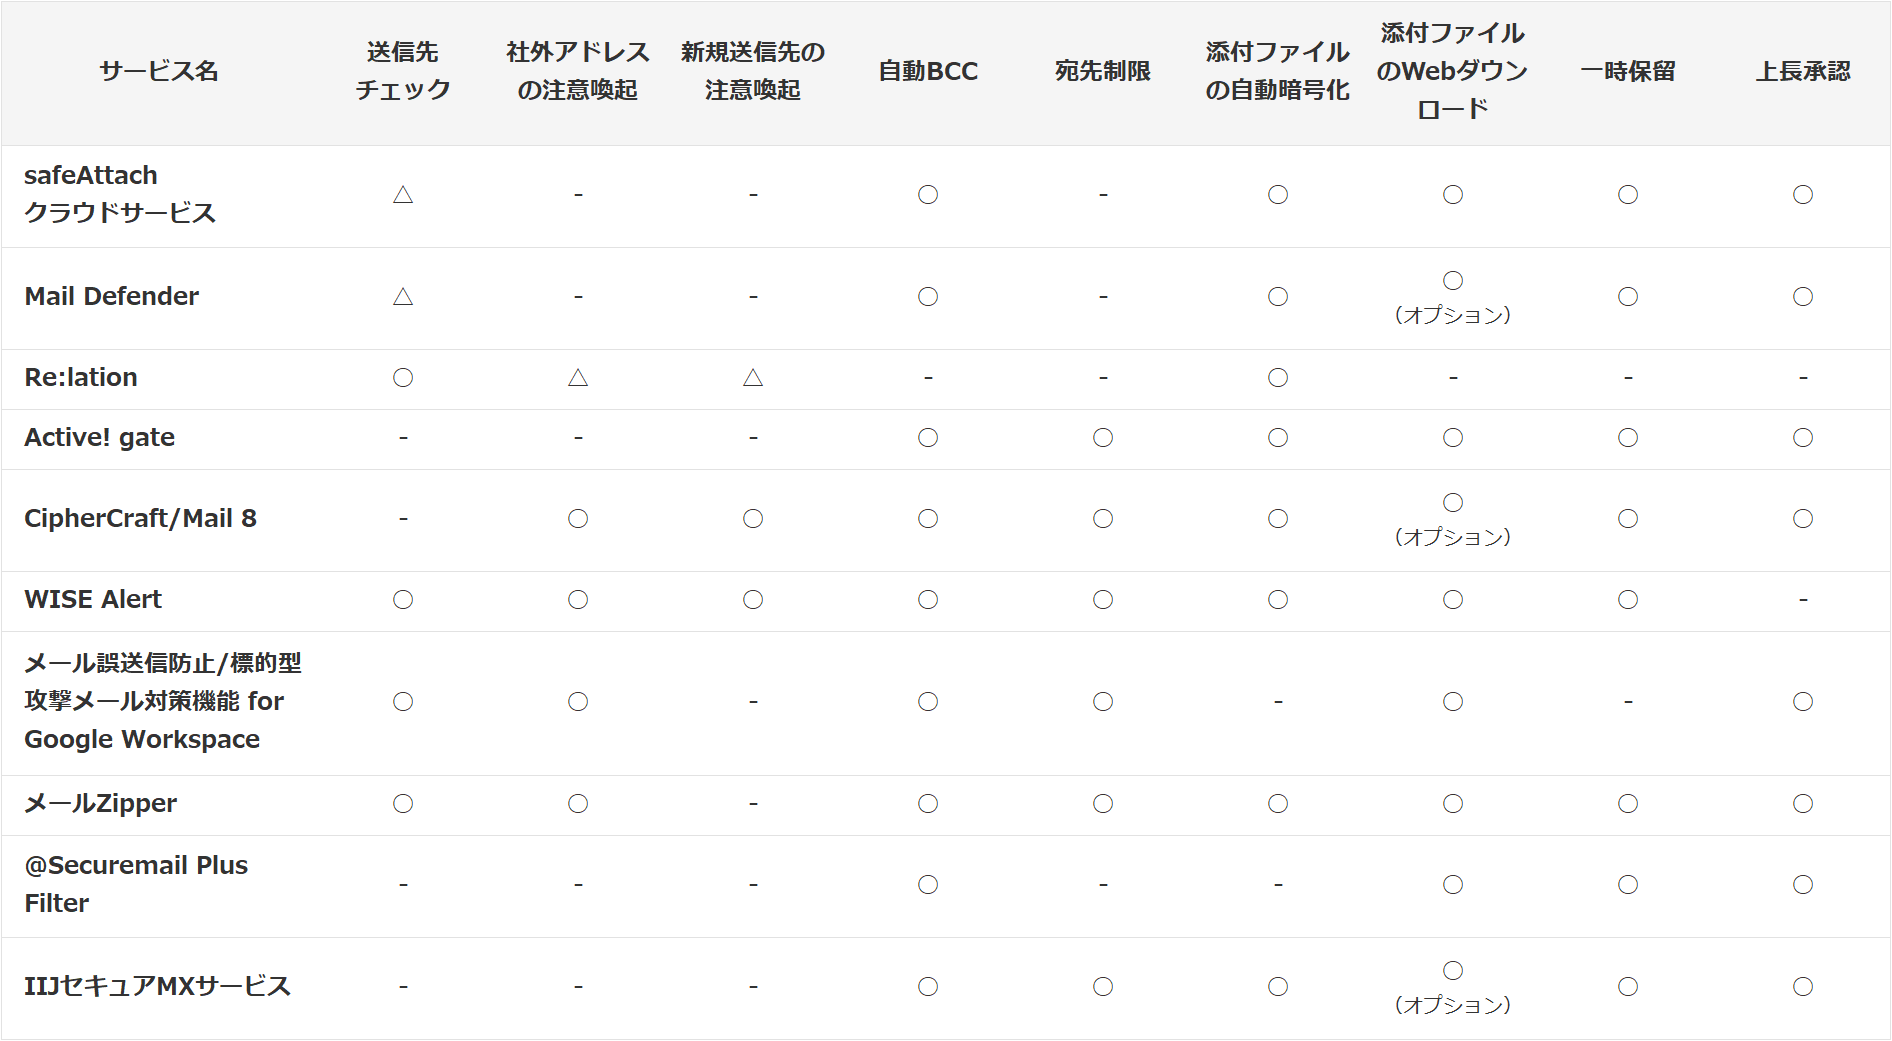Click the (オプション) label in IIJセキュアMXサービス row
The image size is (1892, 1041).
(1453, 1005)
